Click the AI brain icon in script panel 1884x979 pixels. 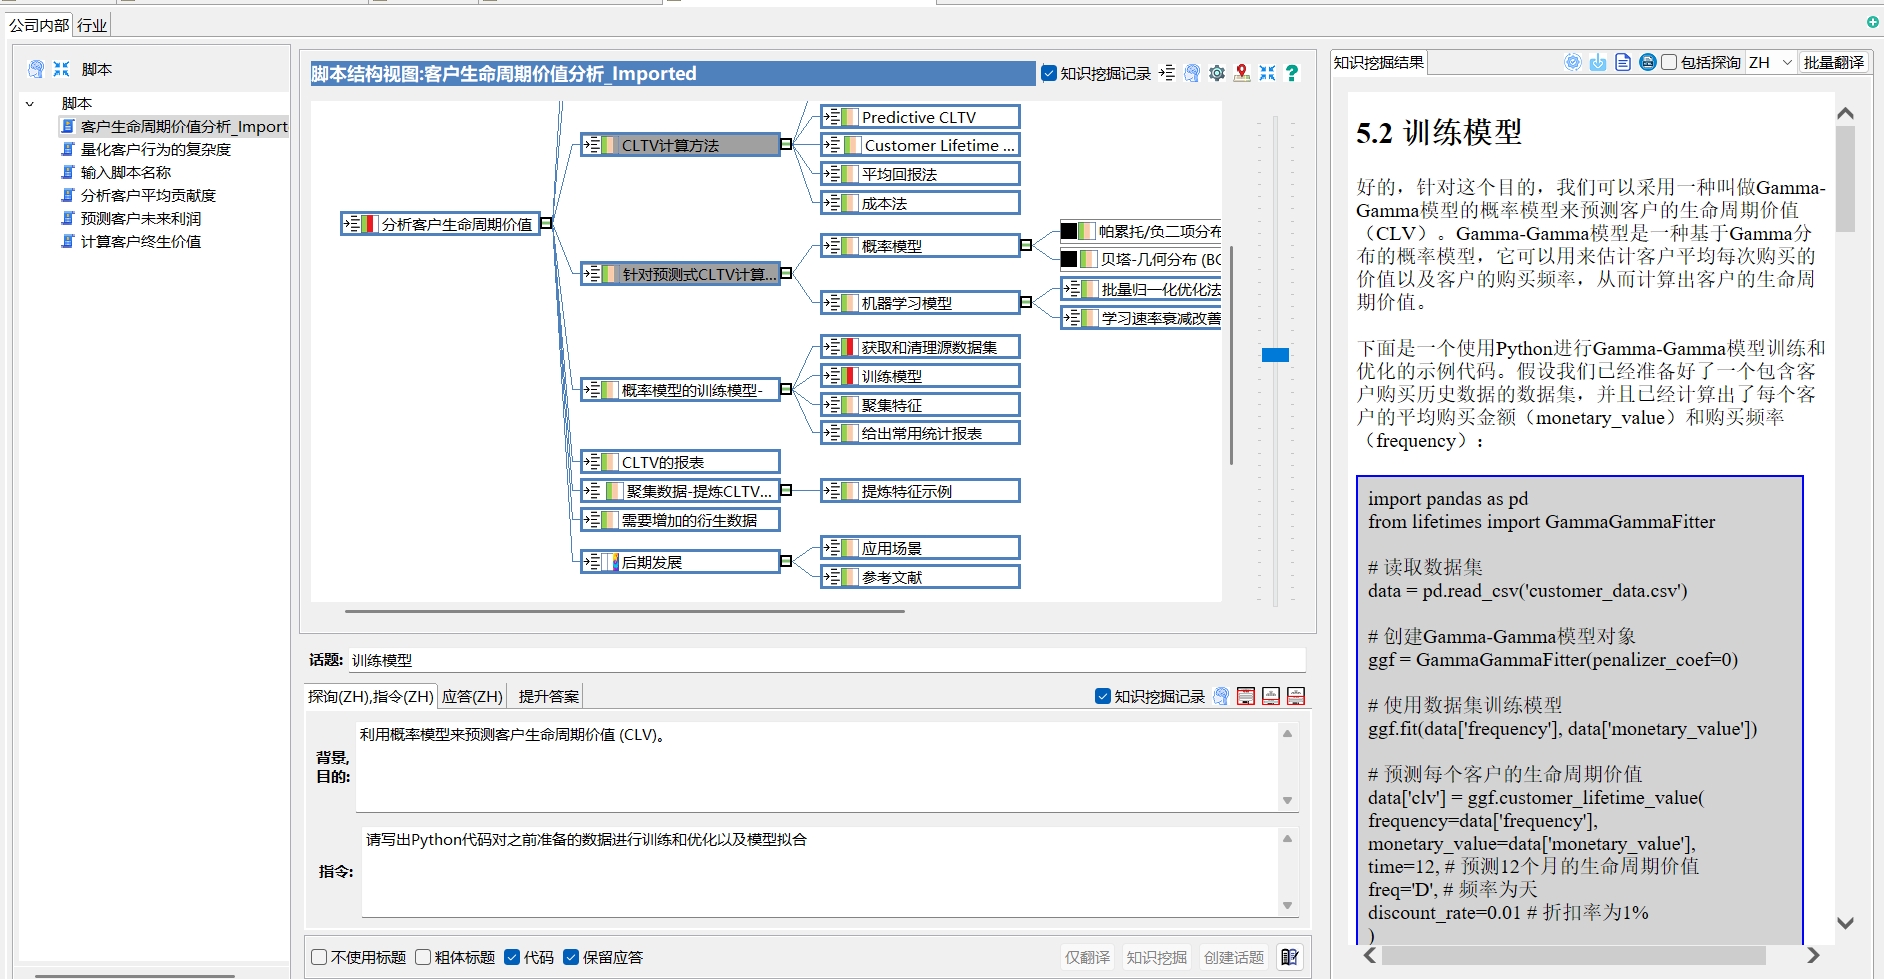pos(36,69)
